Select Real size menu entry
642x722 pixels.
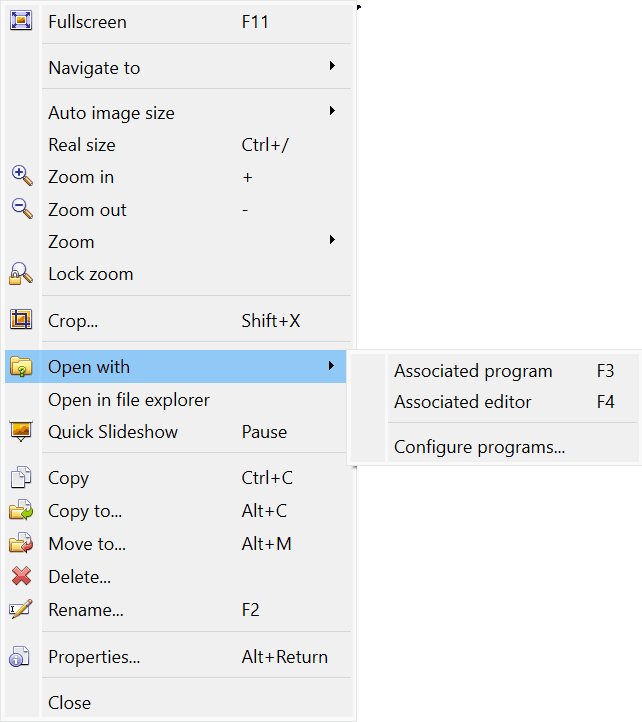click(82, 145)
